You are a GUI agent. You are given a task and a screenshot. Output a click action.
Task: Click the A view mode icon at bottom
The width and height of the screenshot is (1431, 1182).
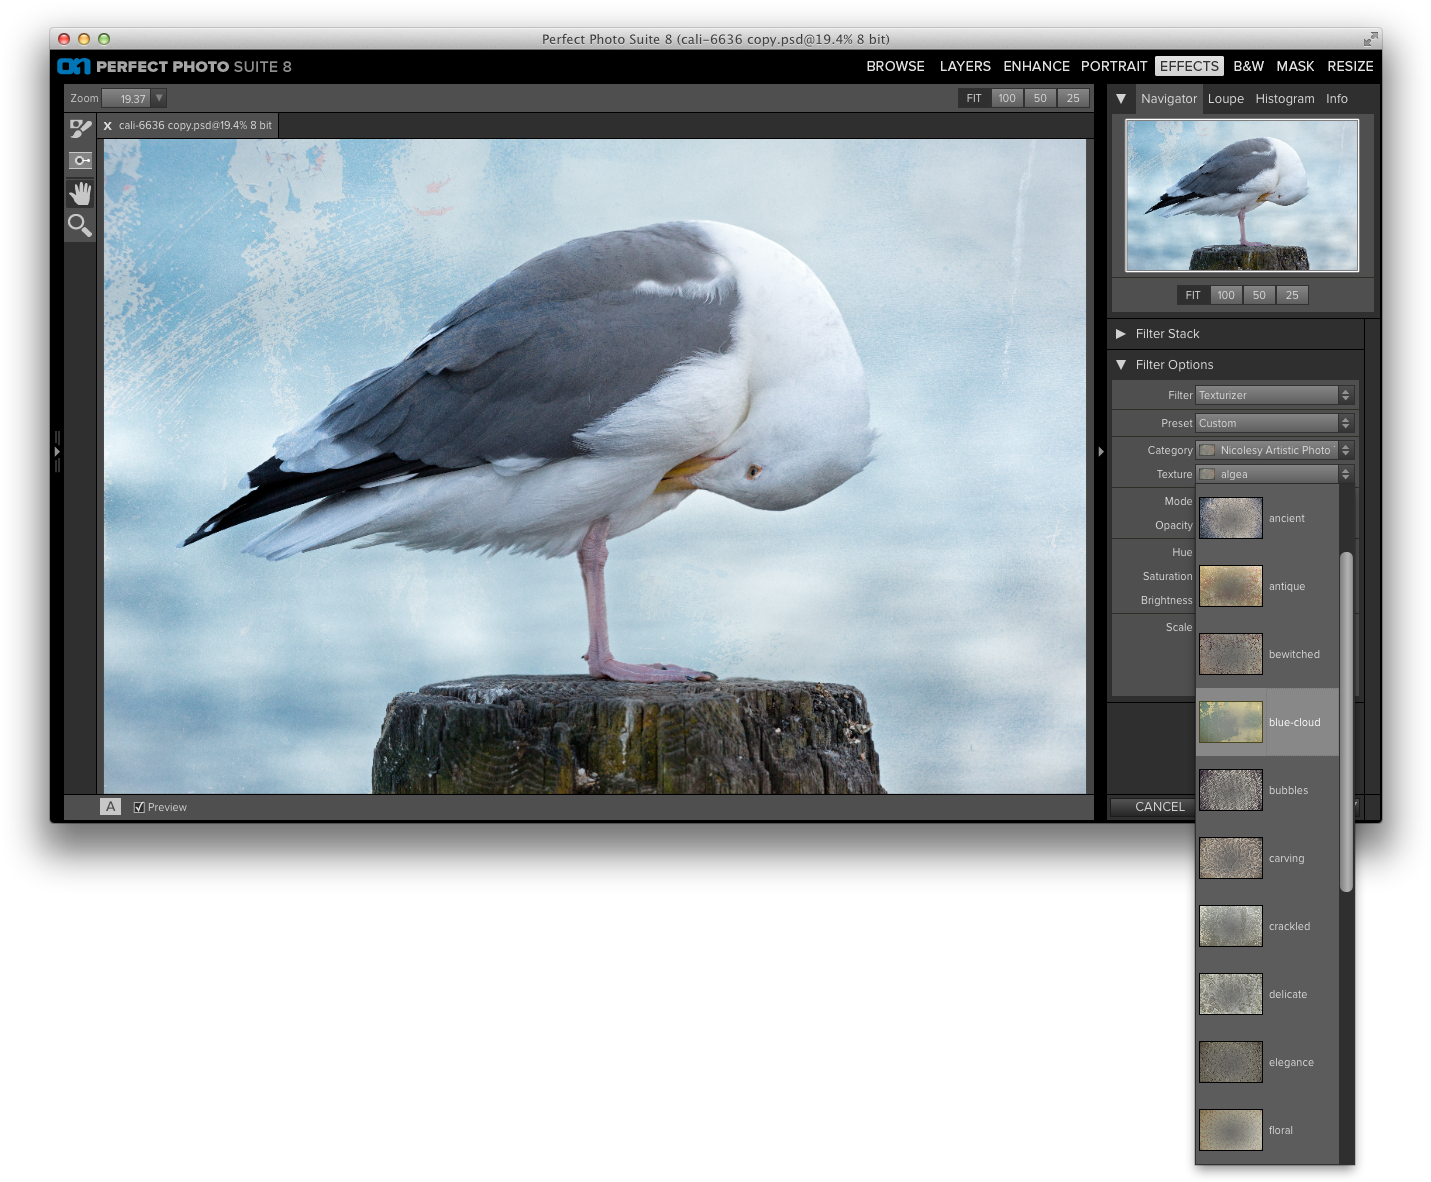(110, 807)
